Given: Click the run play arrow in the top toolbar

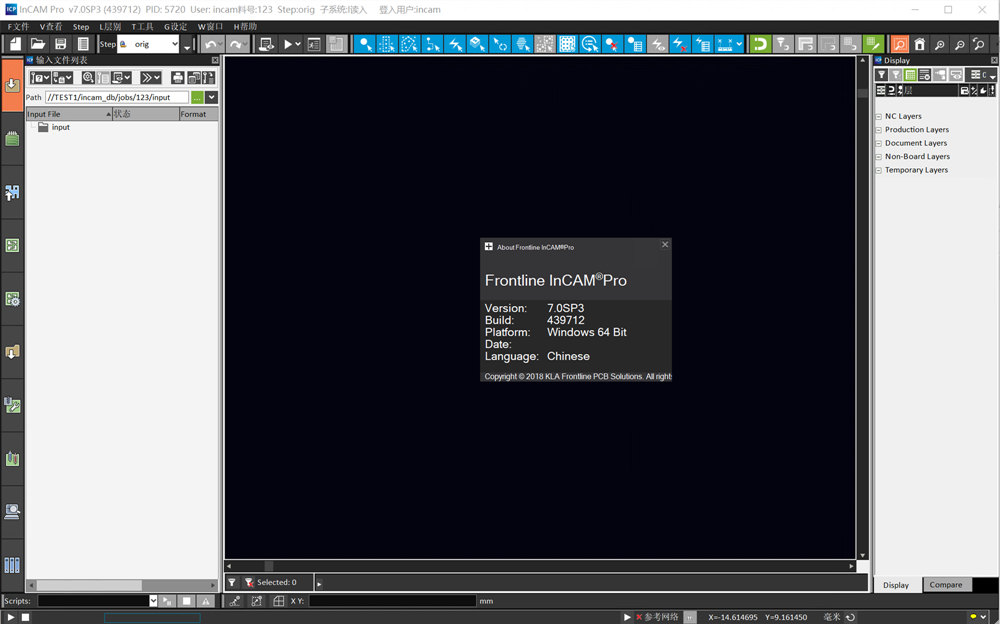Looking at the screenshot, I should click(288, 44).
